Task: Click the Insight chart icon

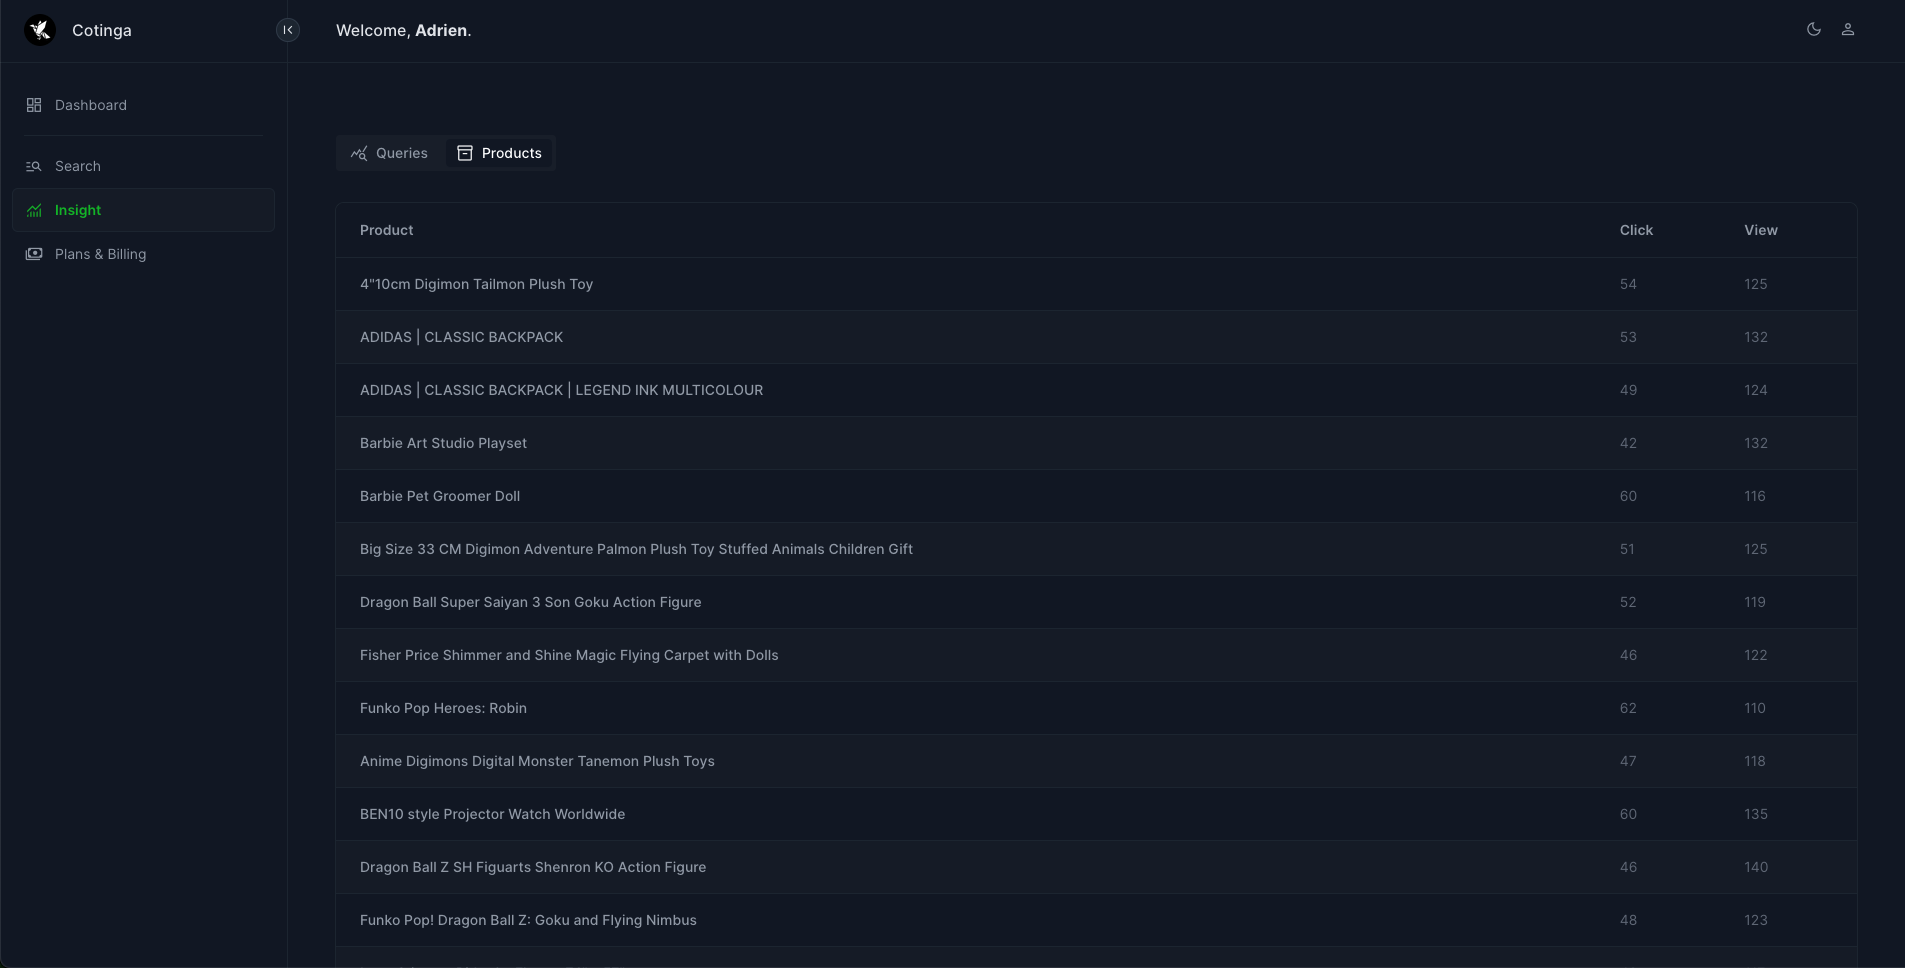Action: click(34, 210)
